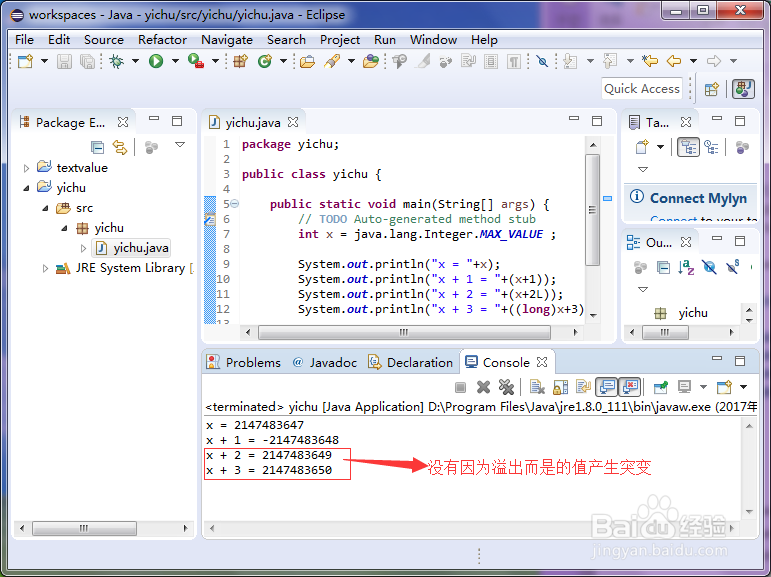Switch to the Javadoc tab
This screenshot has height=577, width=771.
pyautogui.click(x=325, y=363)
